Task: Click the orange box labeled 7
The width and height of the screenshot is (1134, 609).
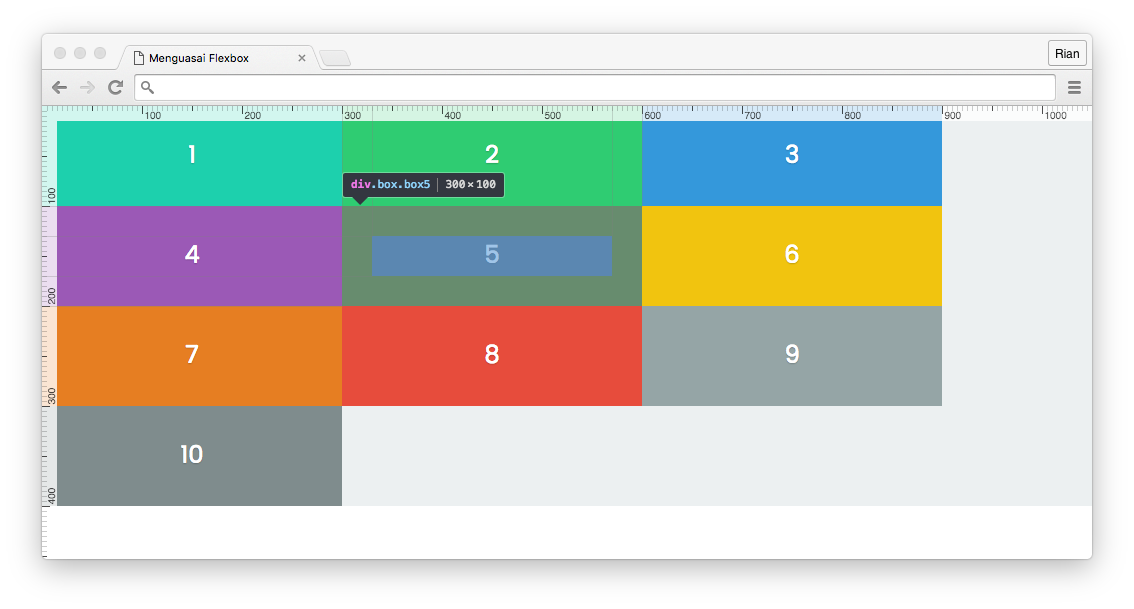Action: 190,355
